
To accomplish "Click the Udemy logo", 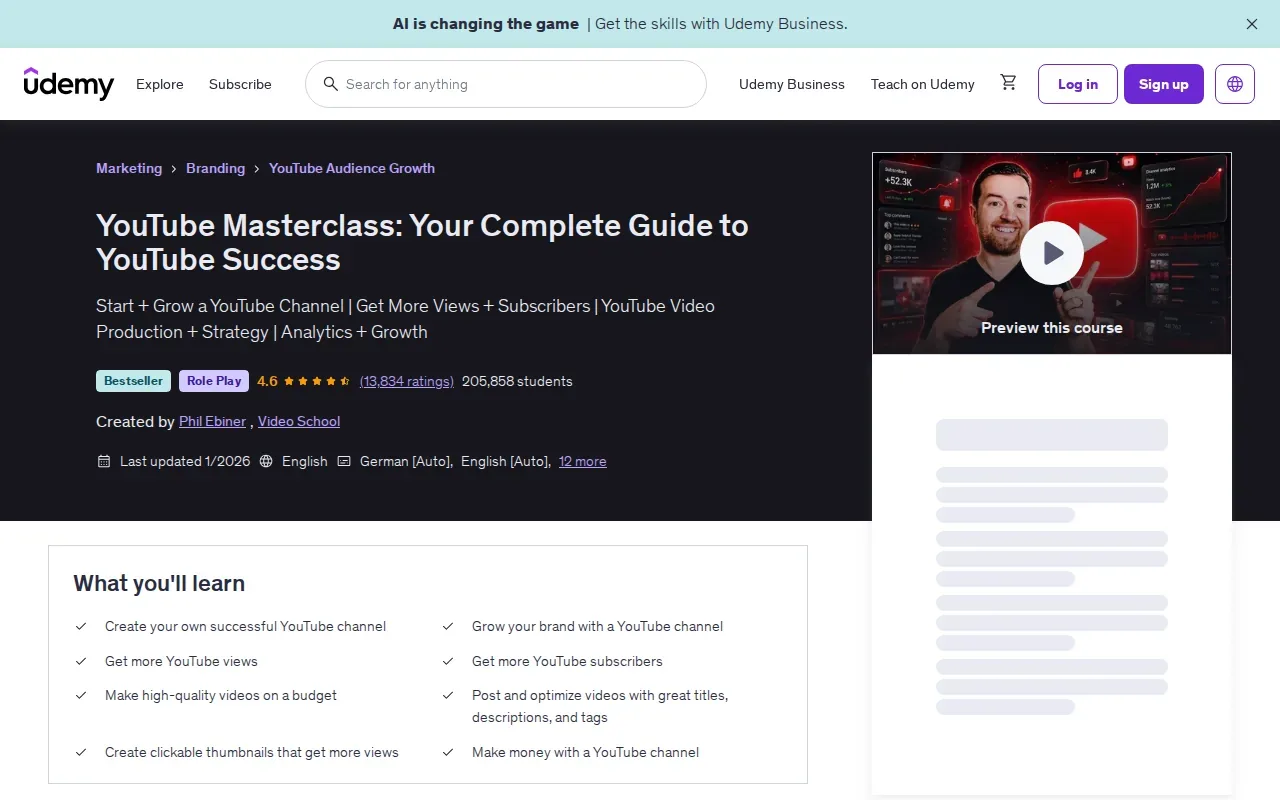I will point(69,84).
